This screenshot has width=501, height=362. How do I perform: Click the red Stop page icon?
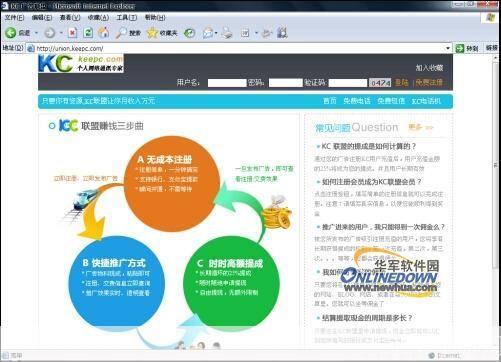click(72, 32)
